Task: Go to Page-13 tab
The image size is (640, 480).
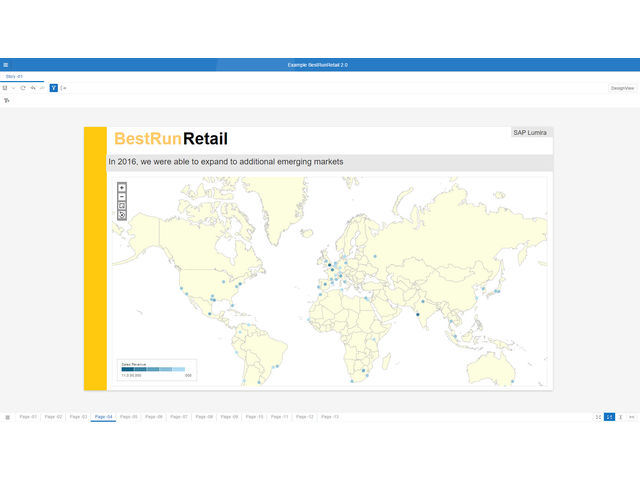Action: (330, 416)
